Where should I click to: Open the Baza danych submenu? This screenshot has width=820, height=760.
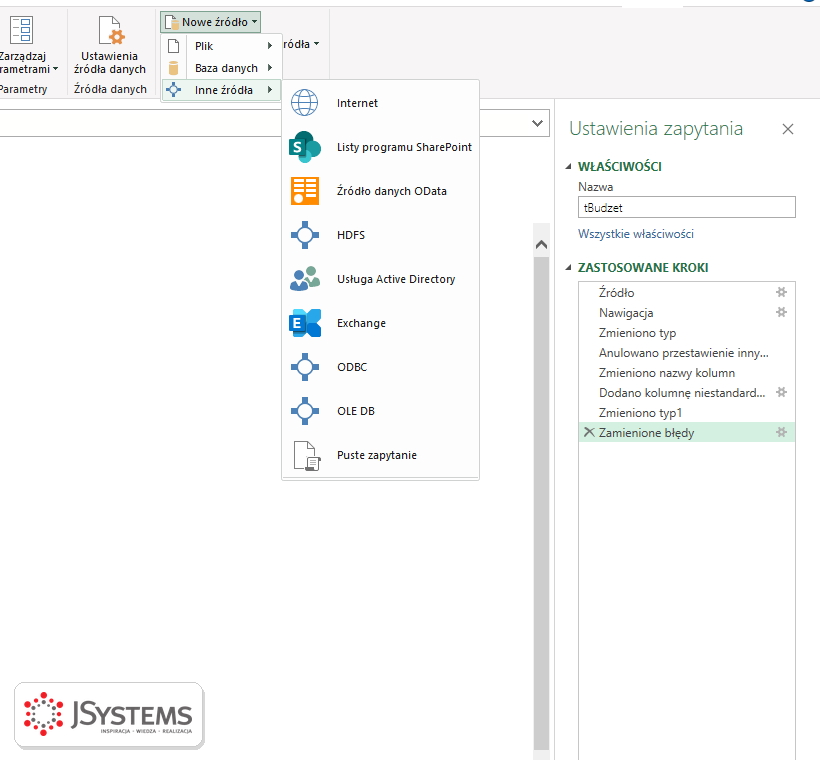(x=221, y=68)
